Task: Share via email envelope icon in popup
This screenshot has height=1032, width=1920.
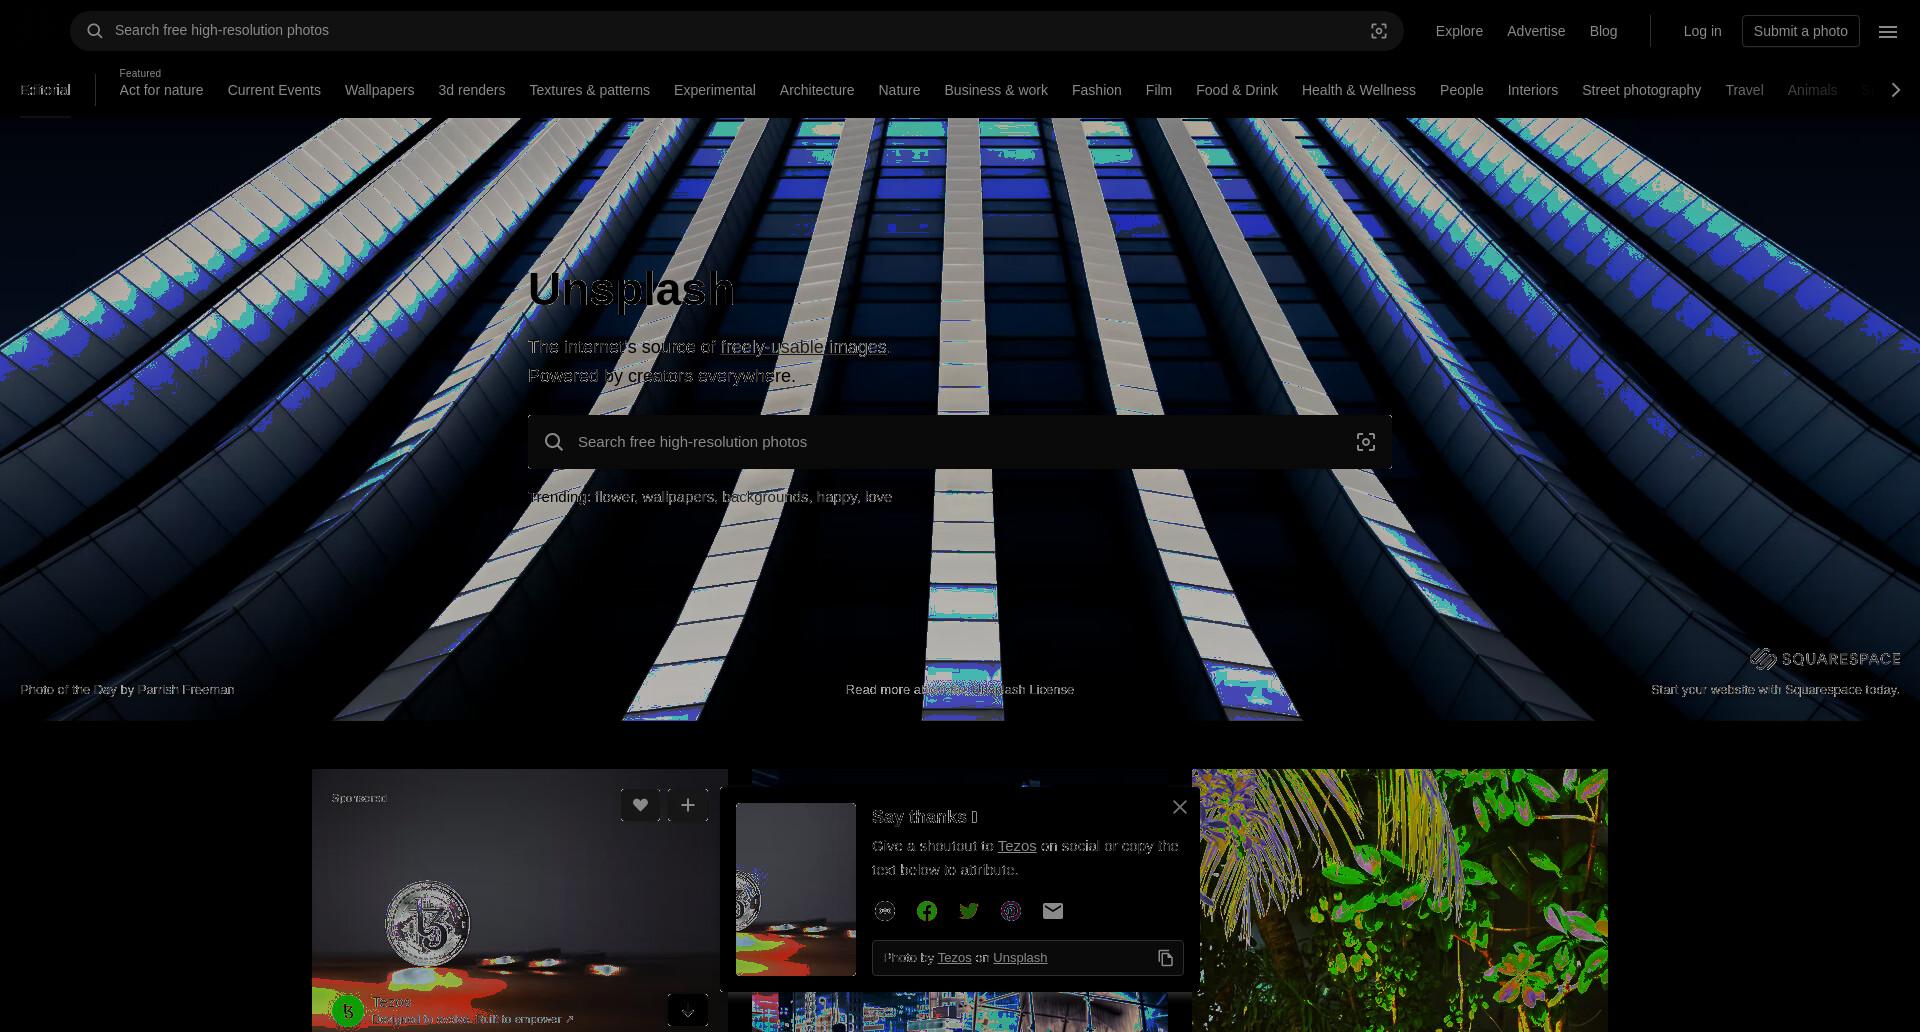Action: [x=1053, y=911]
